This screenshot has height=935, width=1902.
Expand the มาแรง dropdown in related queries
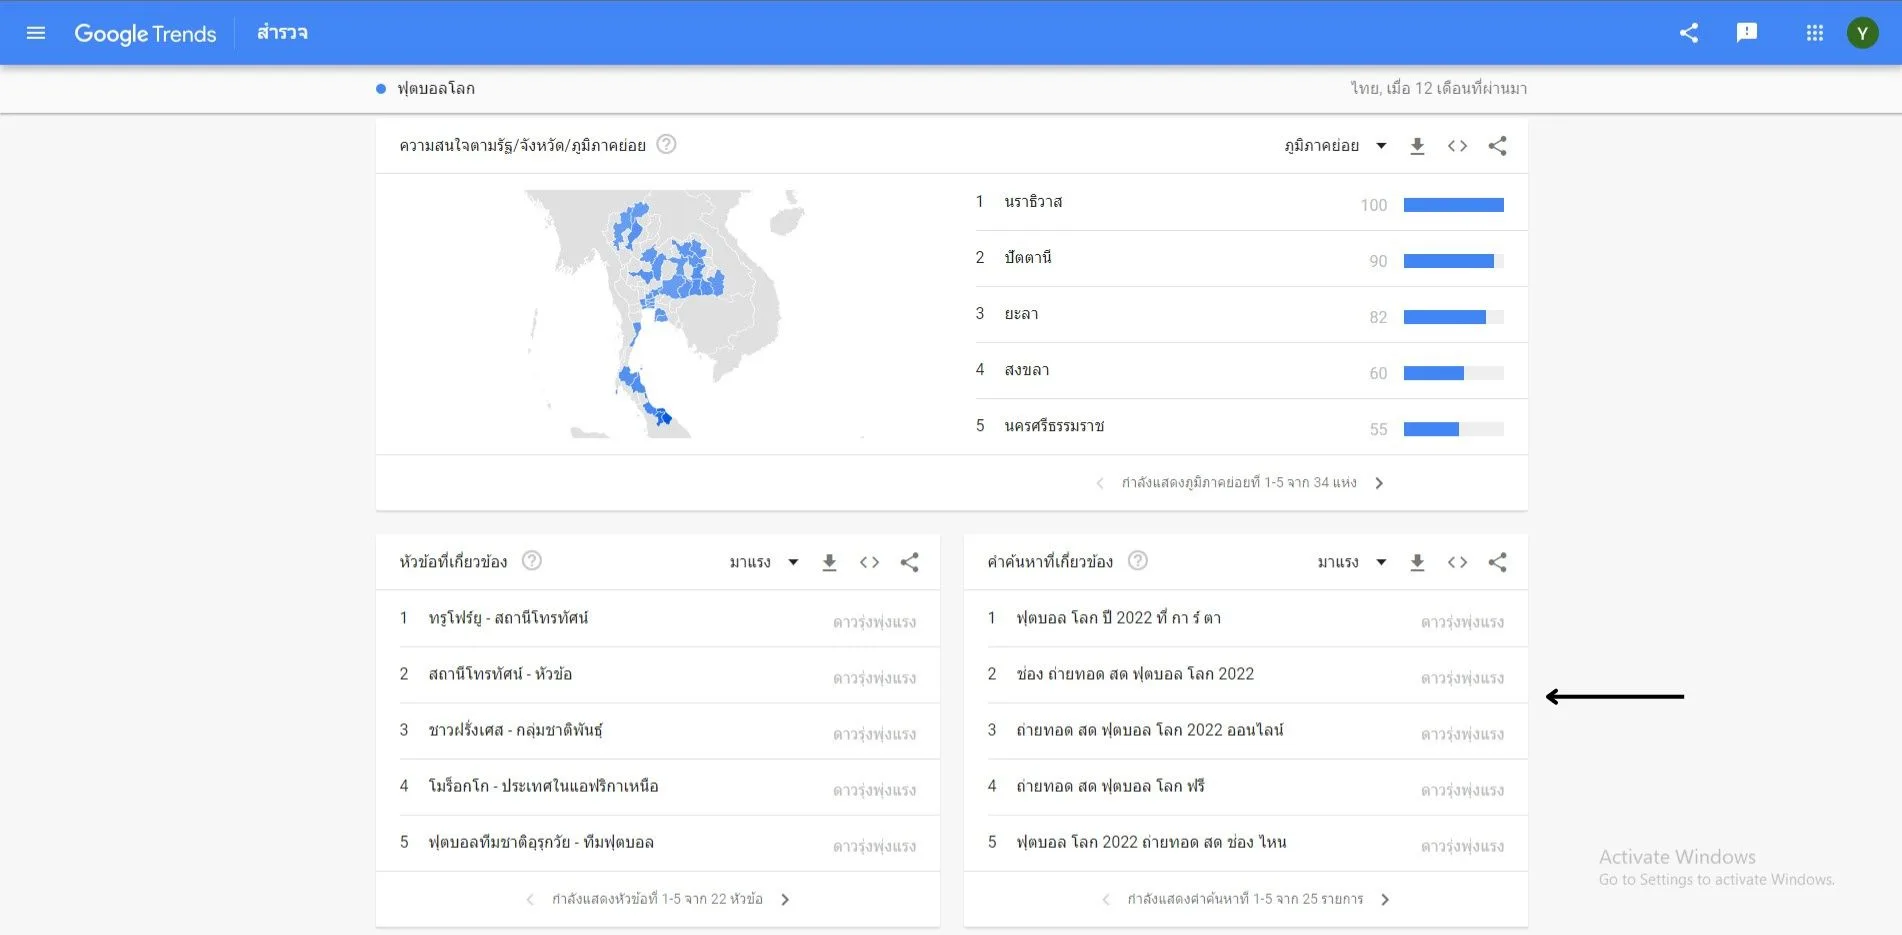(1352, 562)
